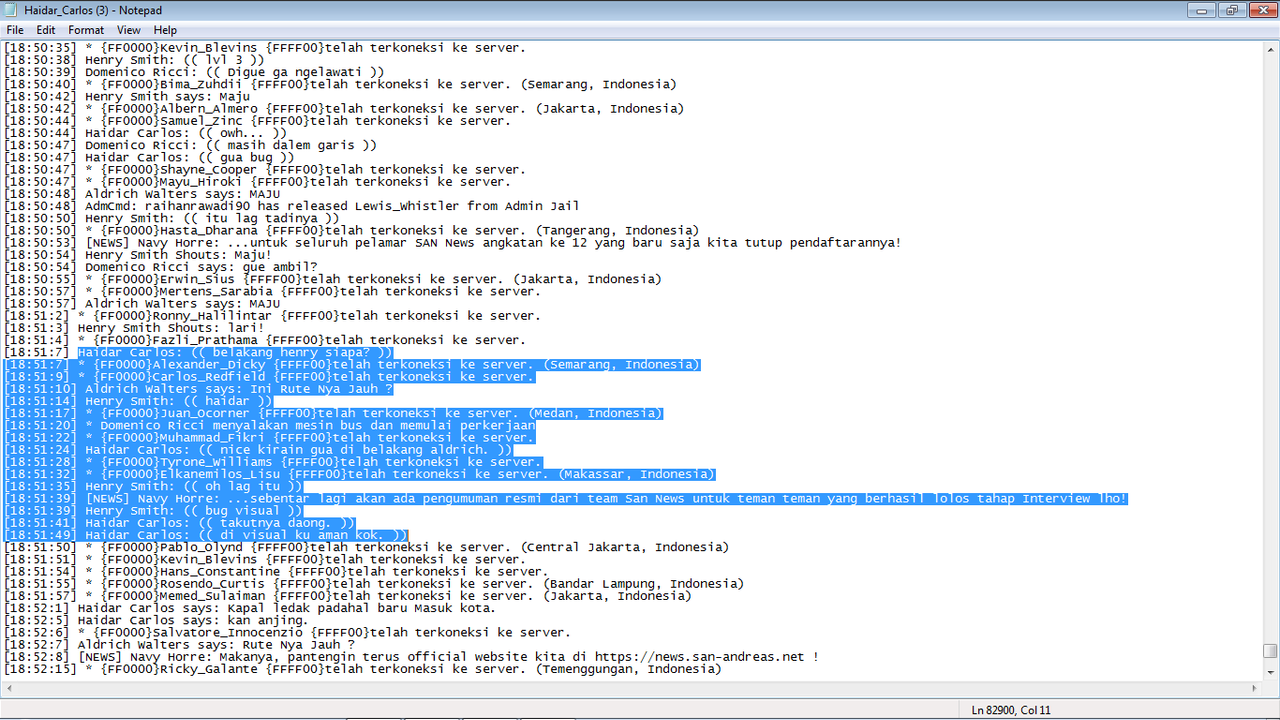Click line 'Henry Smith says: Maju'
The image size is (1280, 720).
128,96
